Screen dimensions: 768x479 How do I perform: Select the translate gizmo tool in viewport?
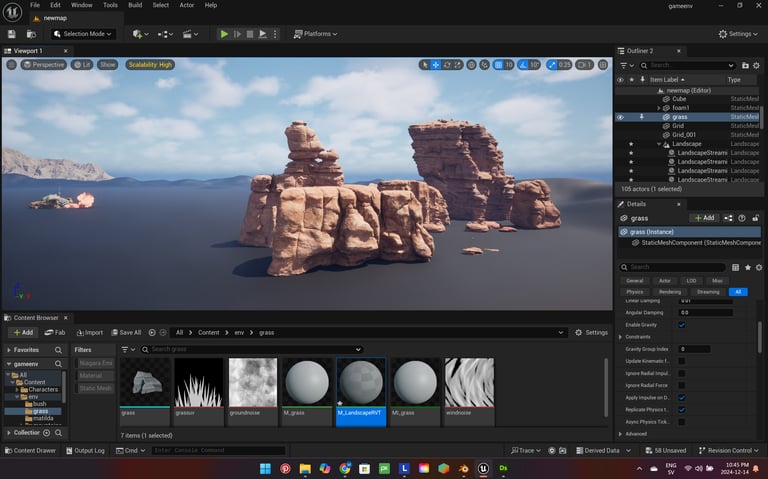pos(437,65)
